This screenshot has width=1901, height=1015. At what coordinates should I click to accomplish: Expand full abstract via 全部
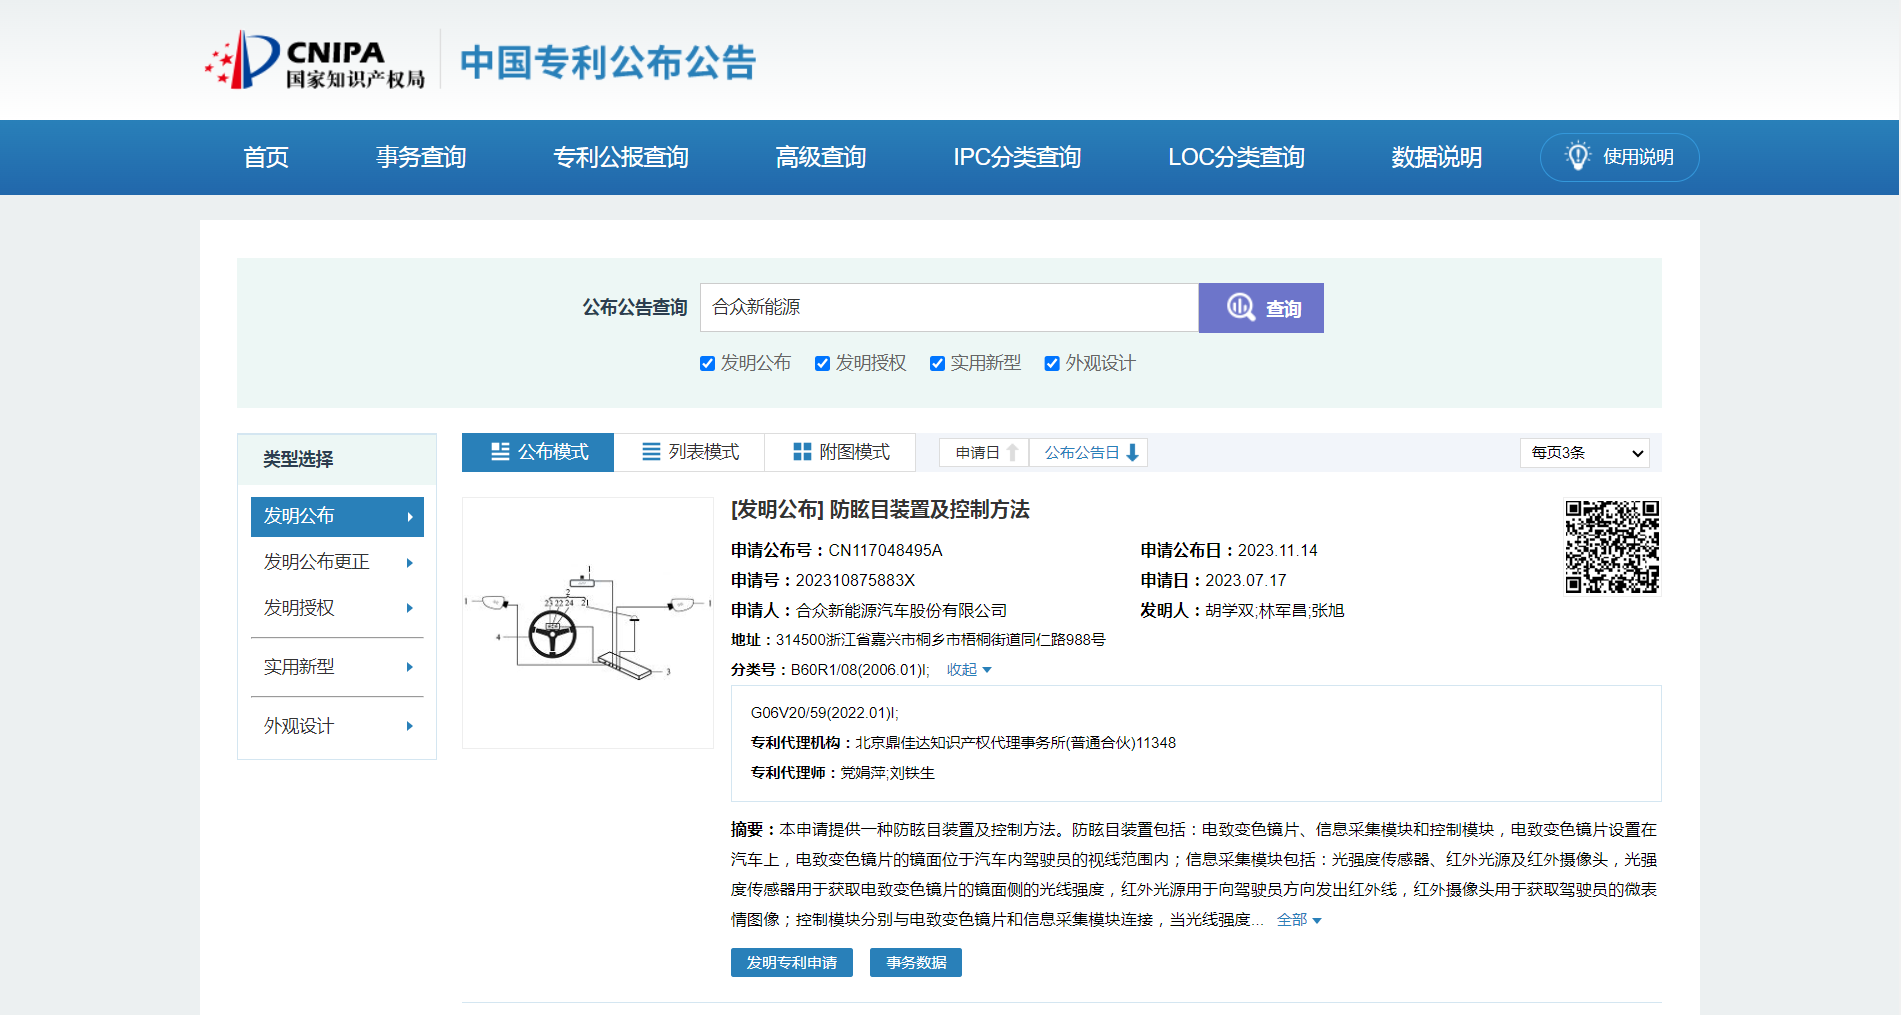coord(1299,920)
